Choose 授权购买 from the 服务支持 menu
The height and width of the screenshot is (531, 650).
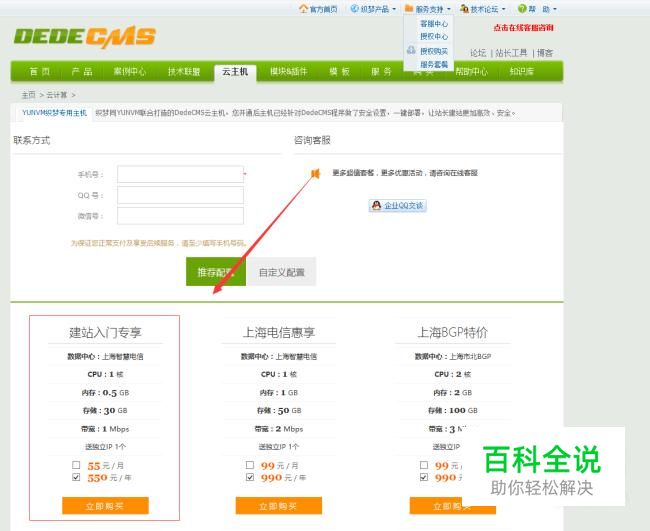click(434, 51)
